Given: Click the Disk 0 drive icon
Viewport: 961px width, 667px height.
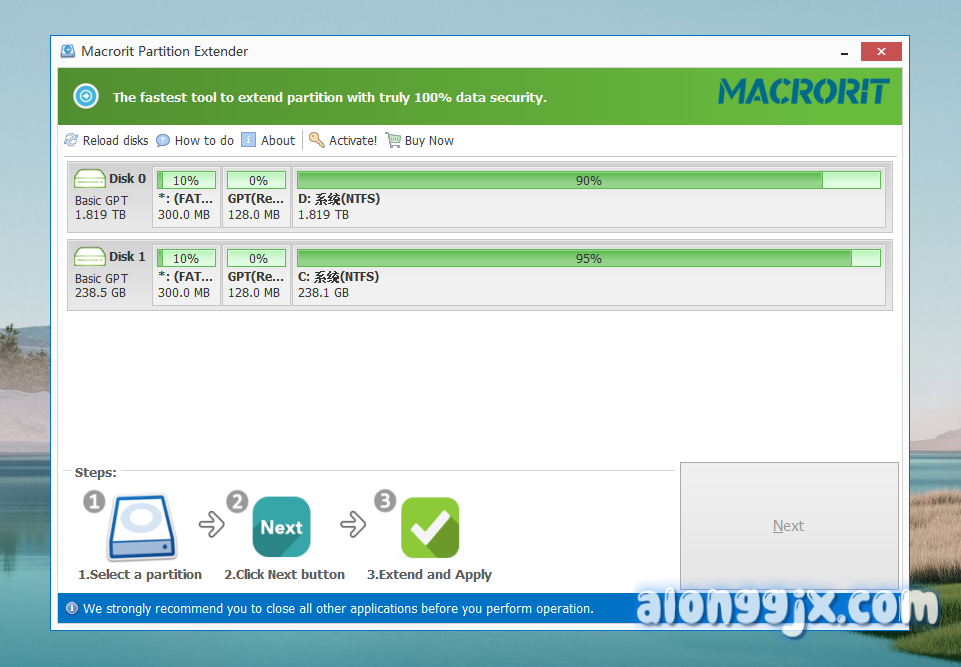Looking at the screenshot, I should [90, 179].
